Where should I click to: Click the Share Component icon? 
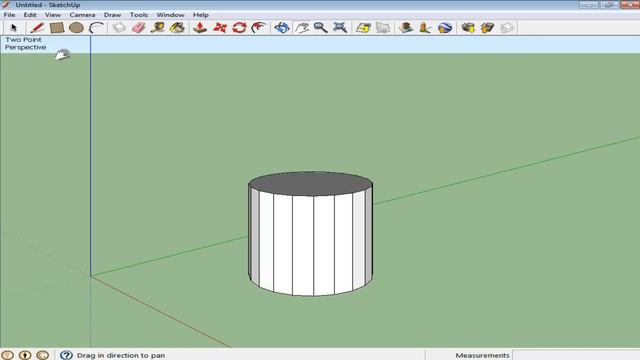(x=507, y=28)
